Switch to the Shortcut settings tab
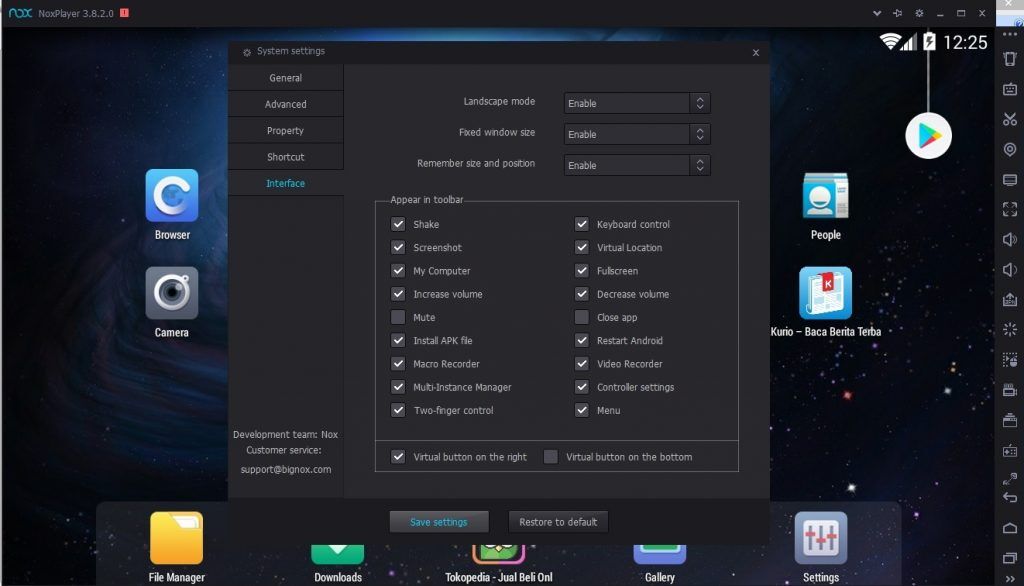 286,156
